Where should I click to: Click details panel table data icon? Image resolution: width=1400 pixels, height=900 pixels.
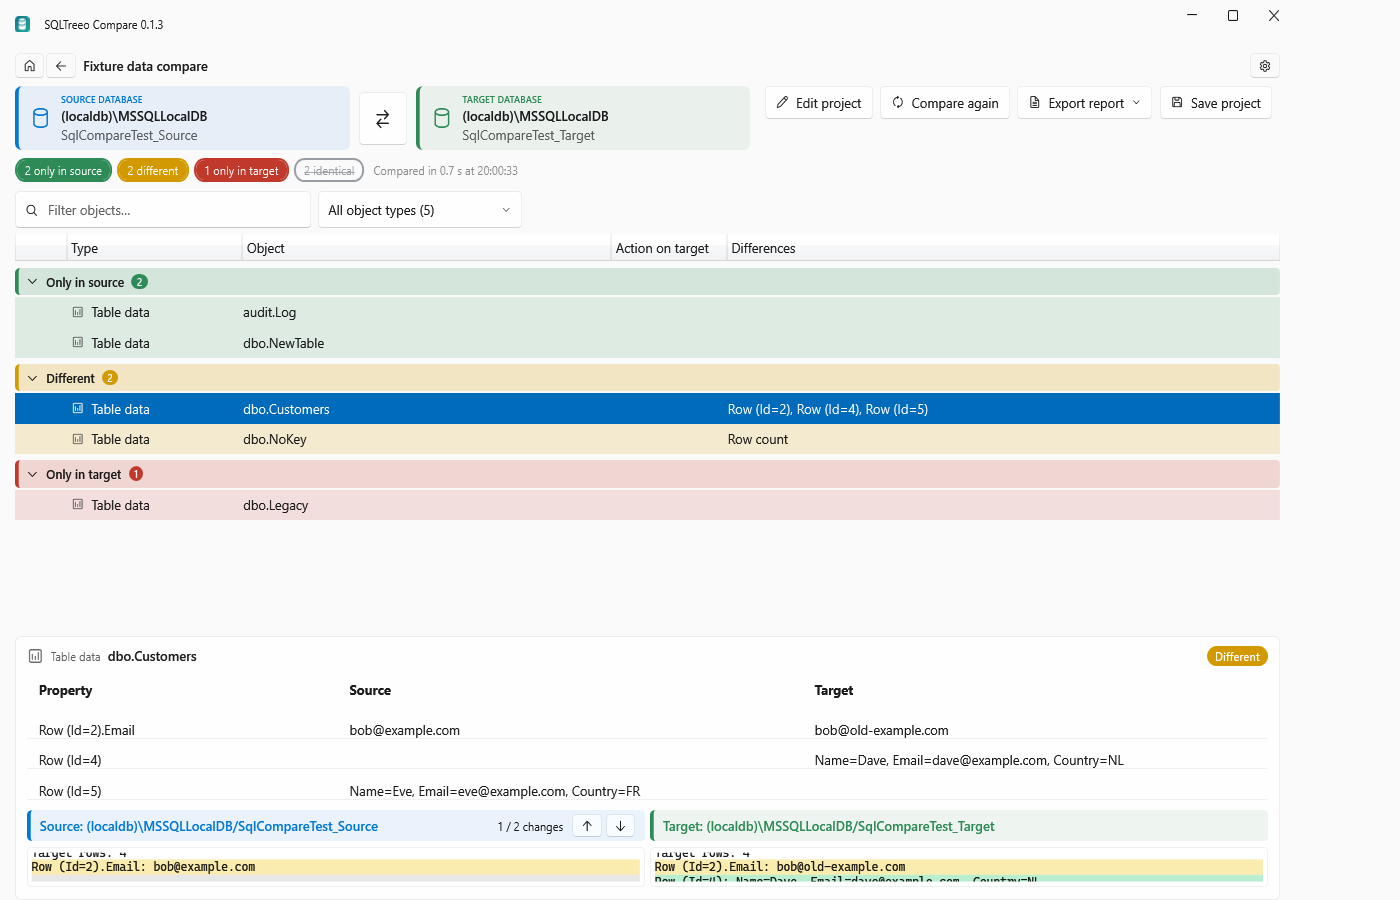click(x=36, y=656)
